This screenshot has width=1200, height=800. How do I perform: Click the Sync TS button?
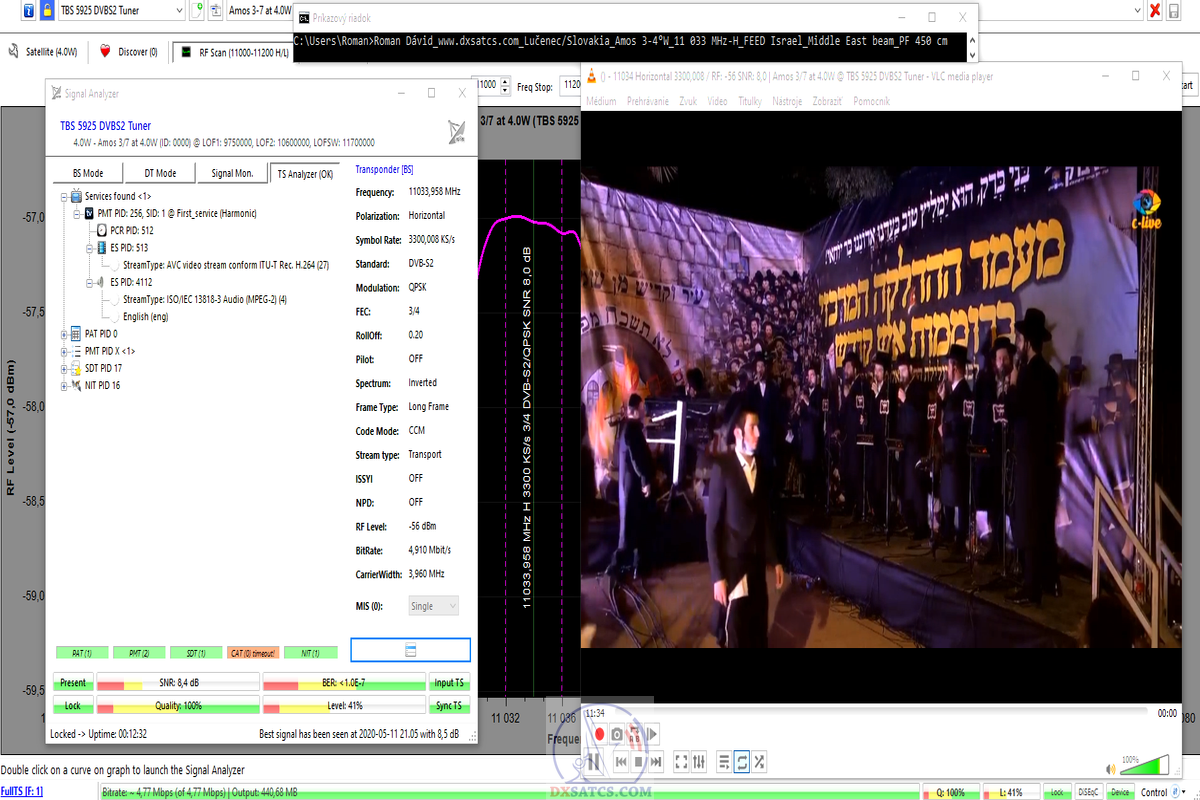pos(448,706)
